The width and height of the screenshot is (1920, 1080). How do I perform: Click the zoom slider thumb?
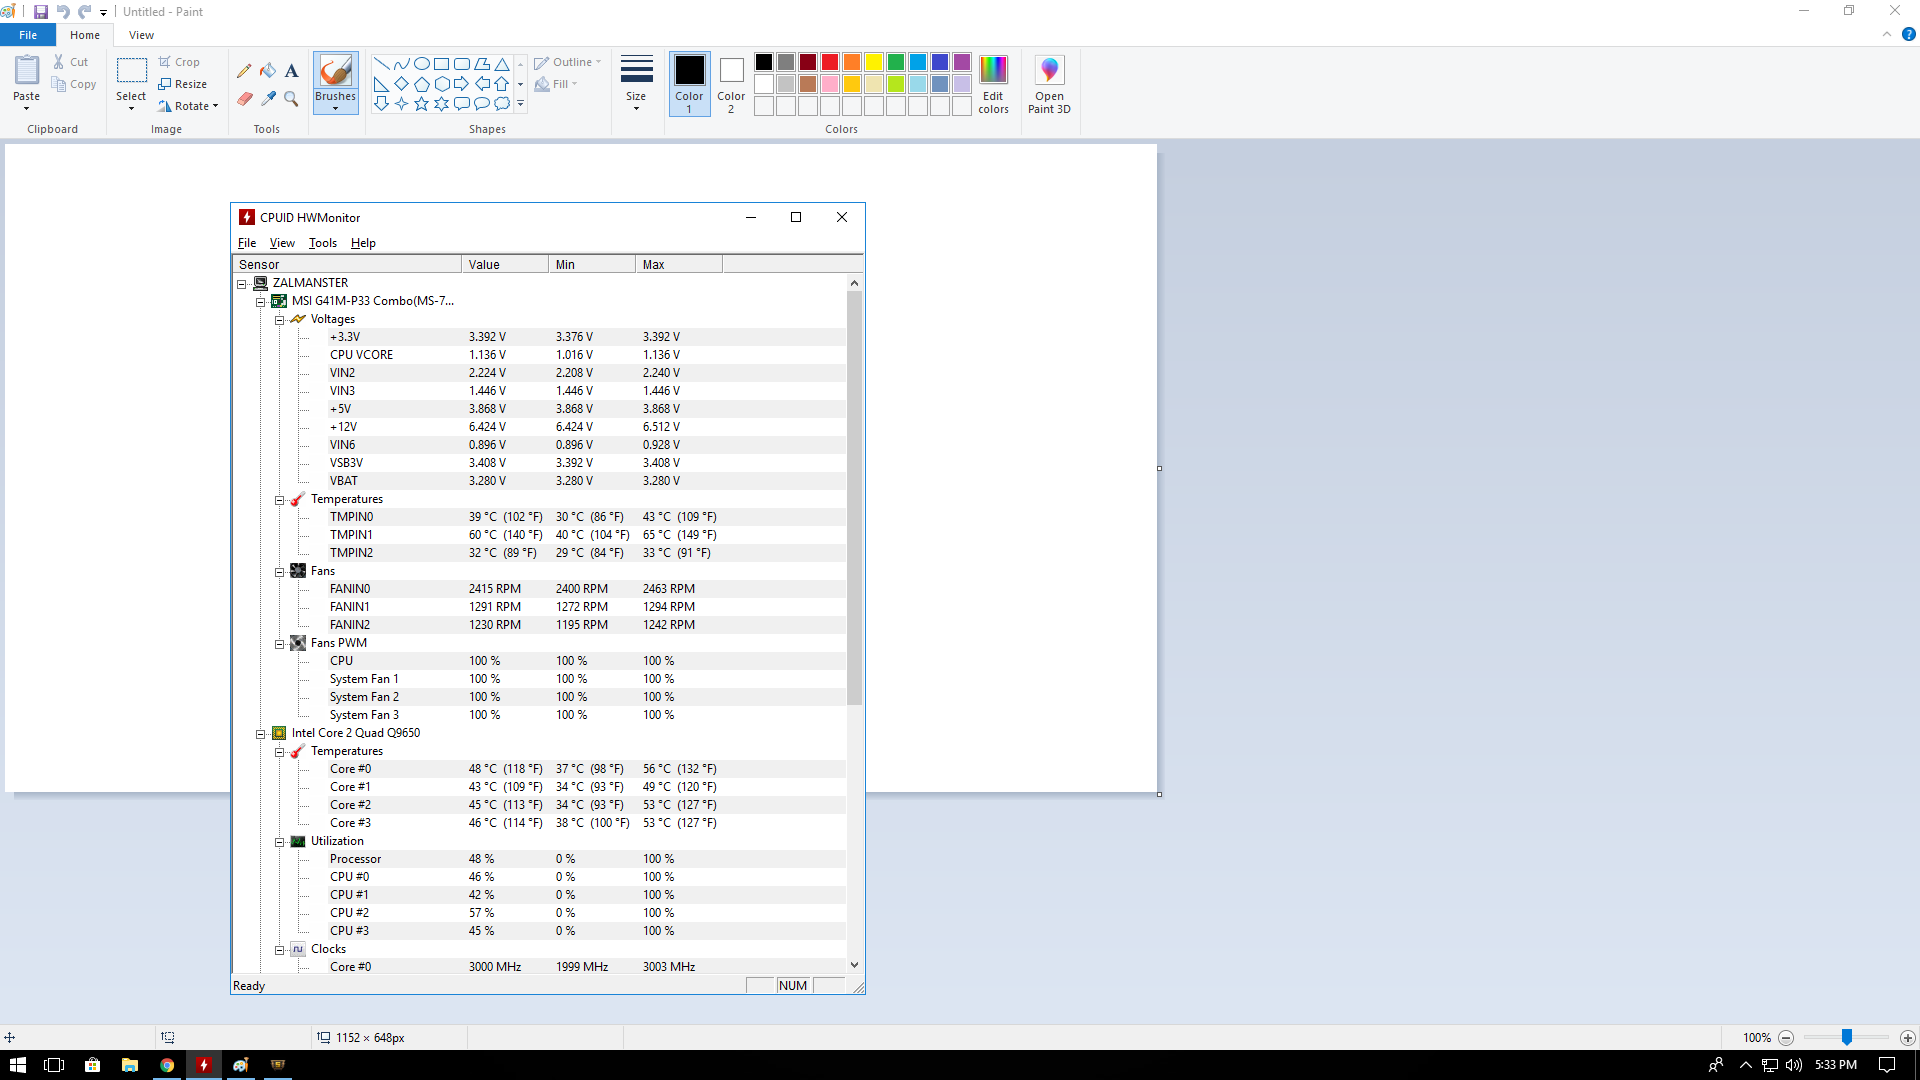click(x=1847, y=1038)
